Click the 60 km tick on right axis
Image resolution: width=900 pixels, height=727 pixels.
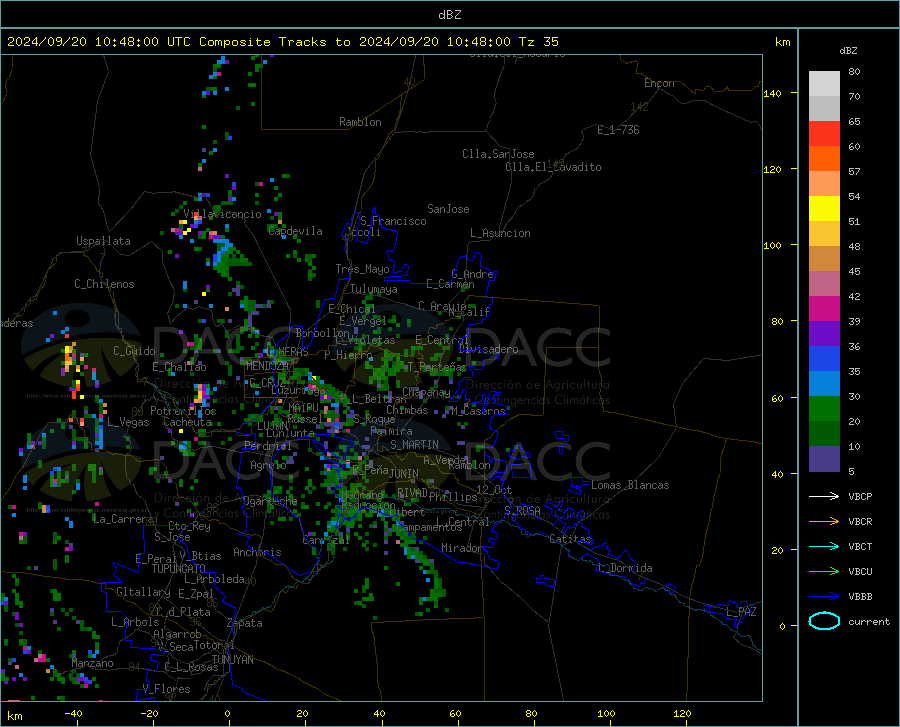777,398
